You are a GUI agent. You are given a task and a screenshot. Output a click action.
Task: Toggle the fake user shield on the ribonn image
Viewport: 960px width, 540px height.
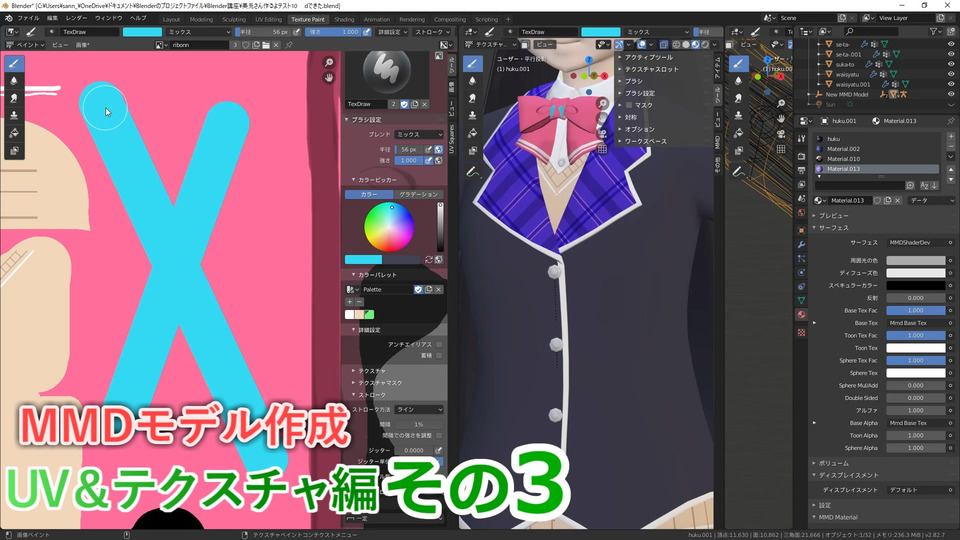pos(246,45)
